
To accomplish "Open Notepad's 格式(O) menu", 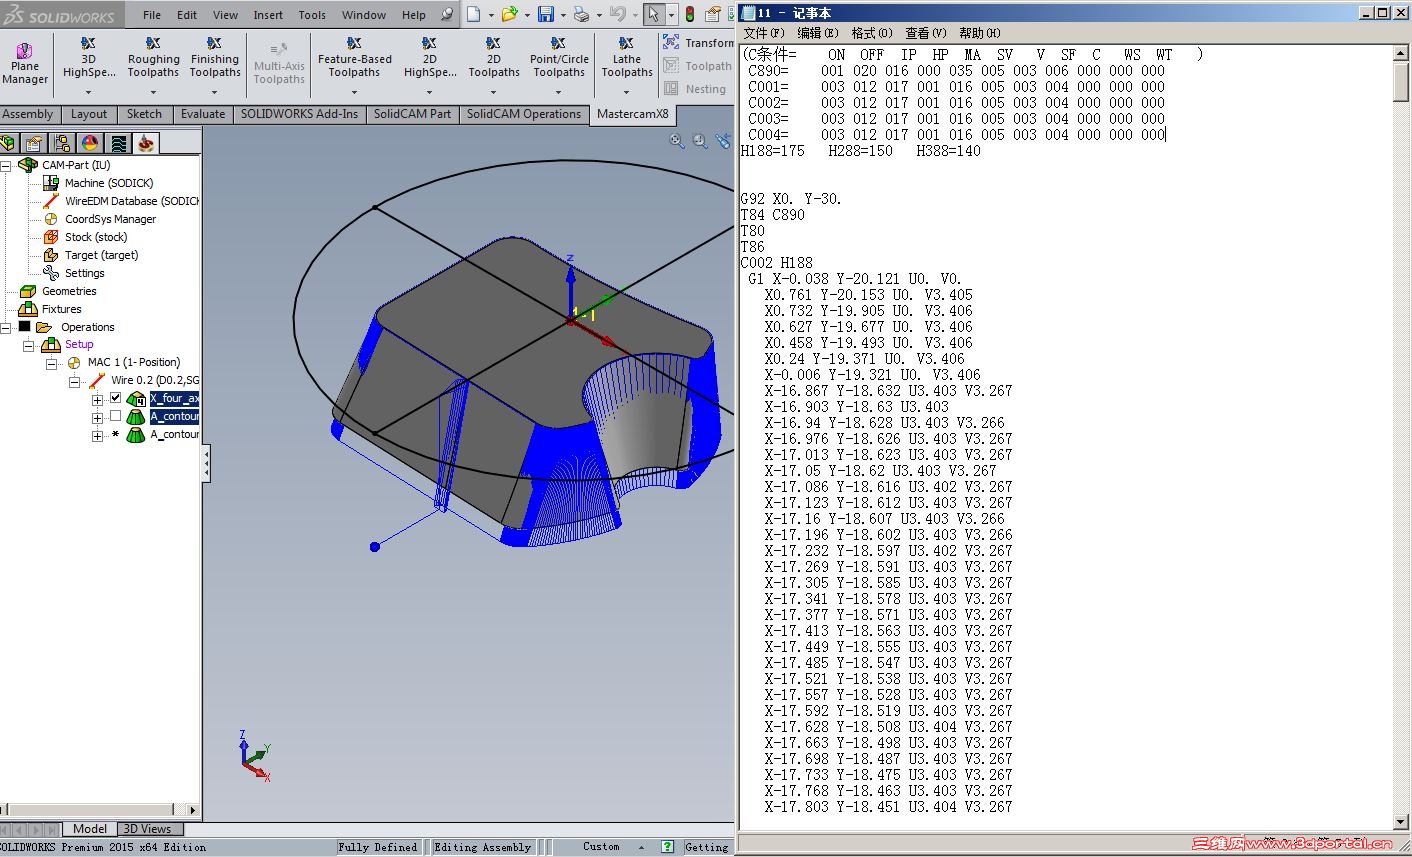I will coord(872,33).
